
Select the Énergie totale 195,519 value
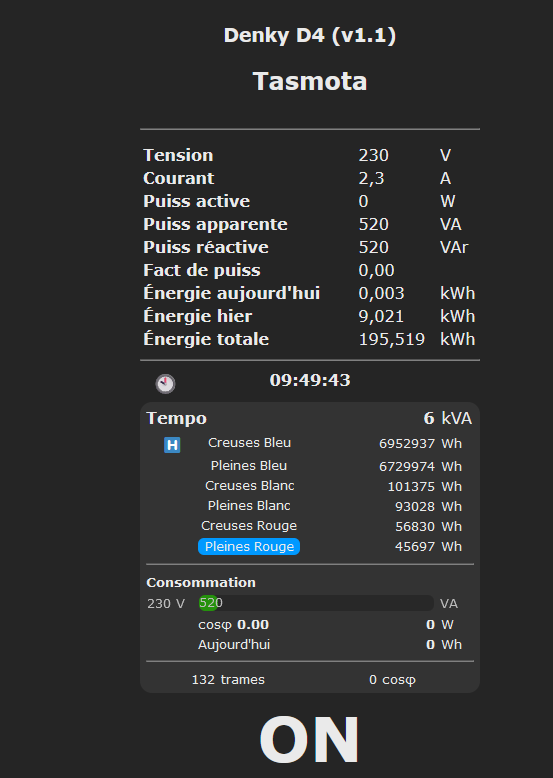point(391,339)
